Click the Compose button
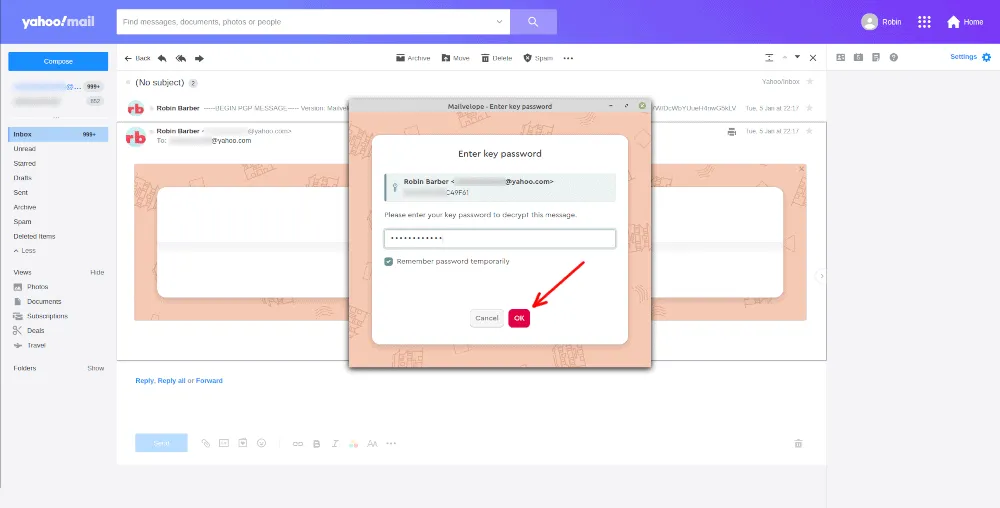The width and height of the screenshot is (1000, 508). click(x=58, y=61)
